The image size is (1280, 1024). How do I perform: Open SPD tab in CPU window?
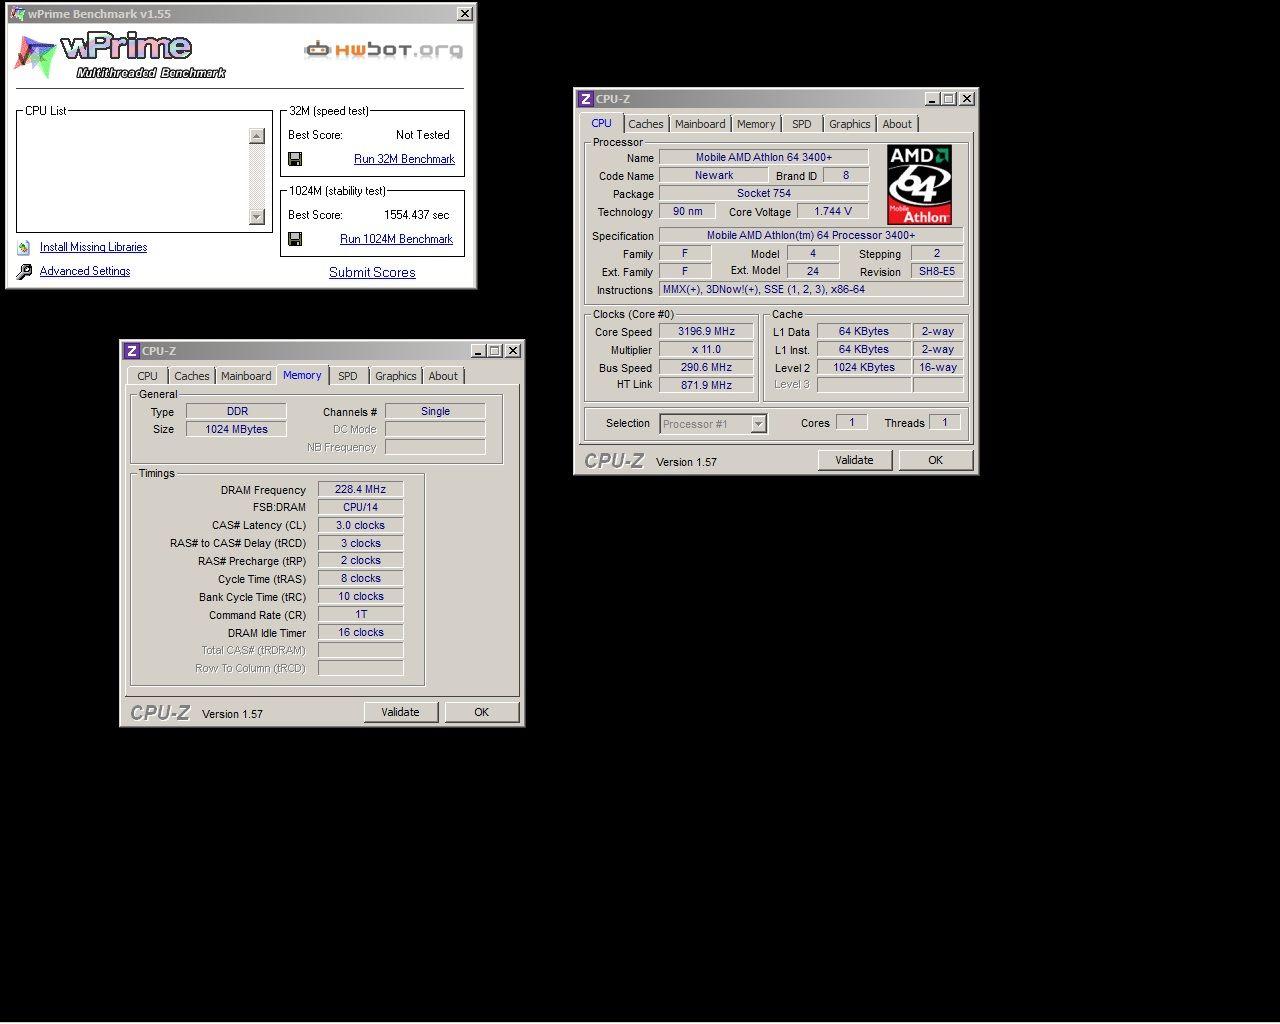click(801, 124)
